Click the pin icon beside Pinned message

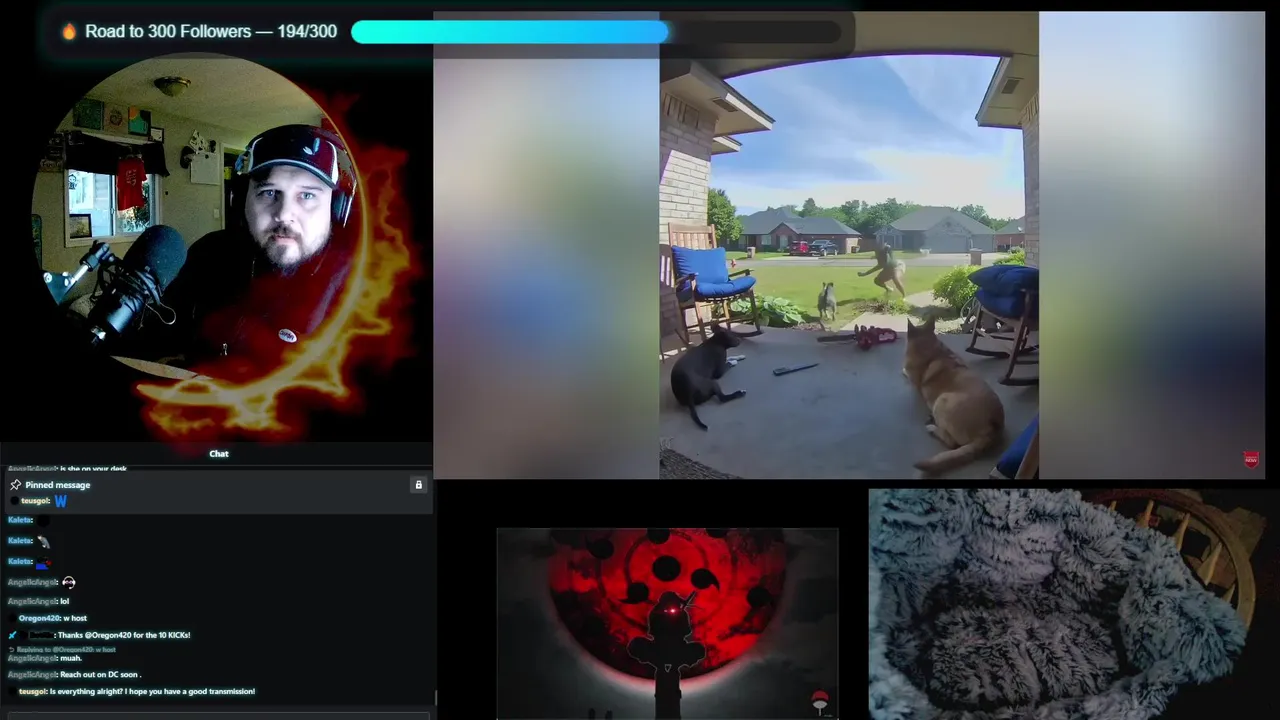pyautogui.click(x=15, y=485)
